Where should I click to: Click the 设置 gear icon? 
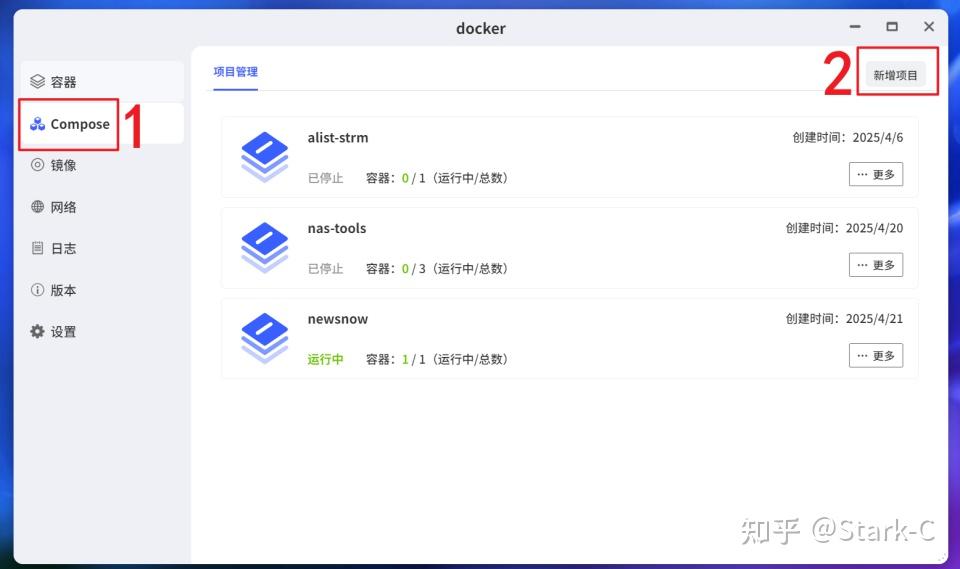[x=37, y=331]
